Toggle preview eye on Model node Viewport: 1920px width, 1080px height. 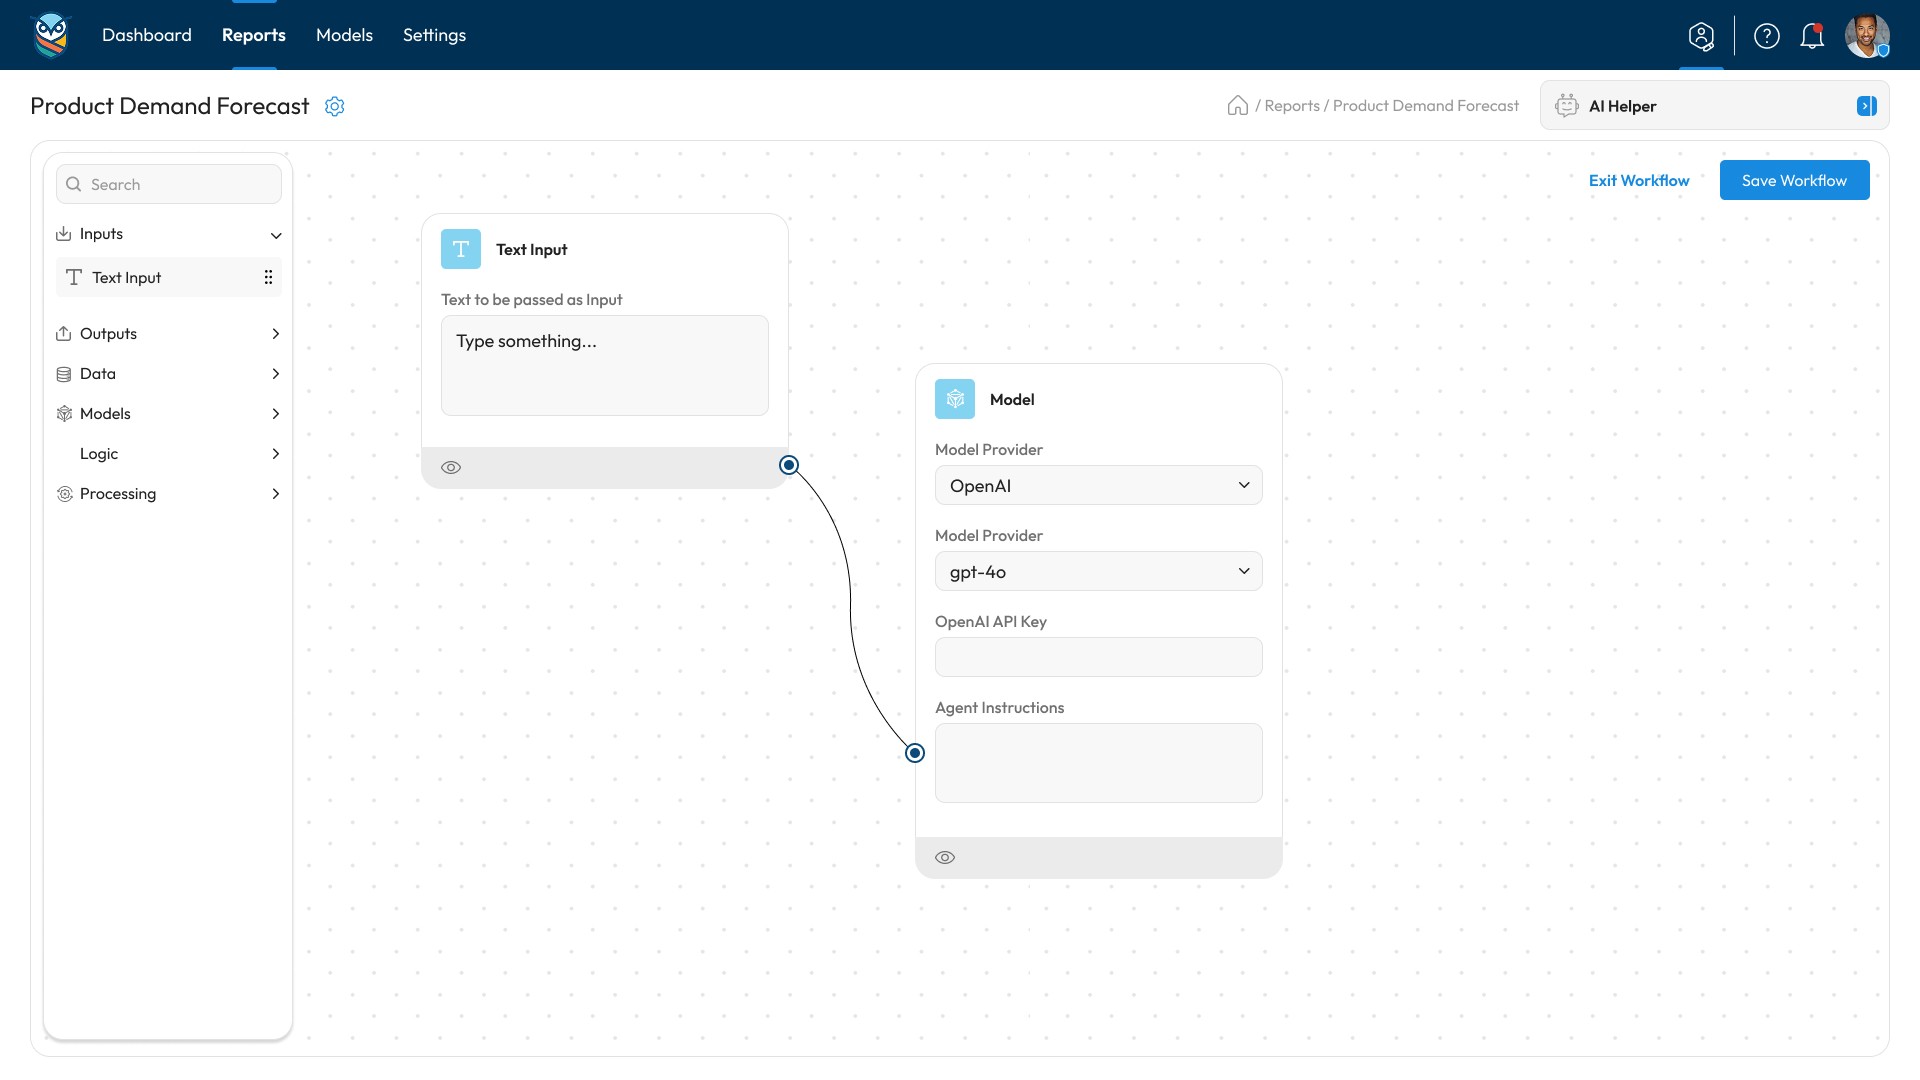coord(945,857)
